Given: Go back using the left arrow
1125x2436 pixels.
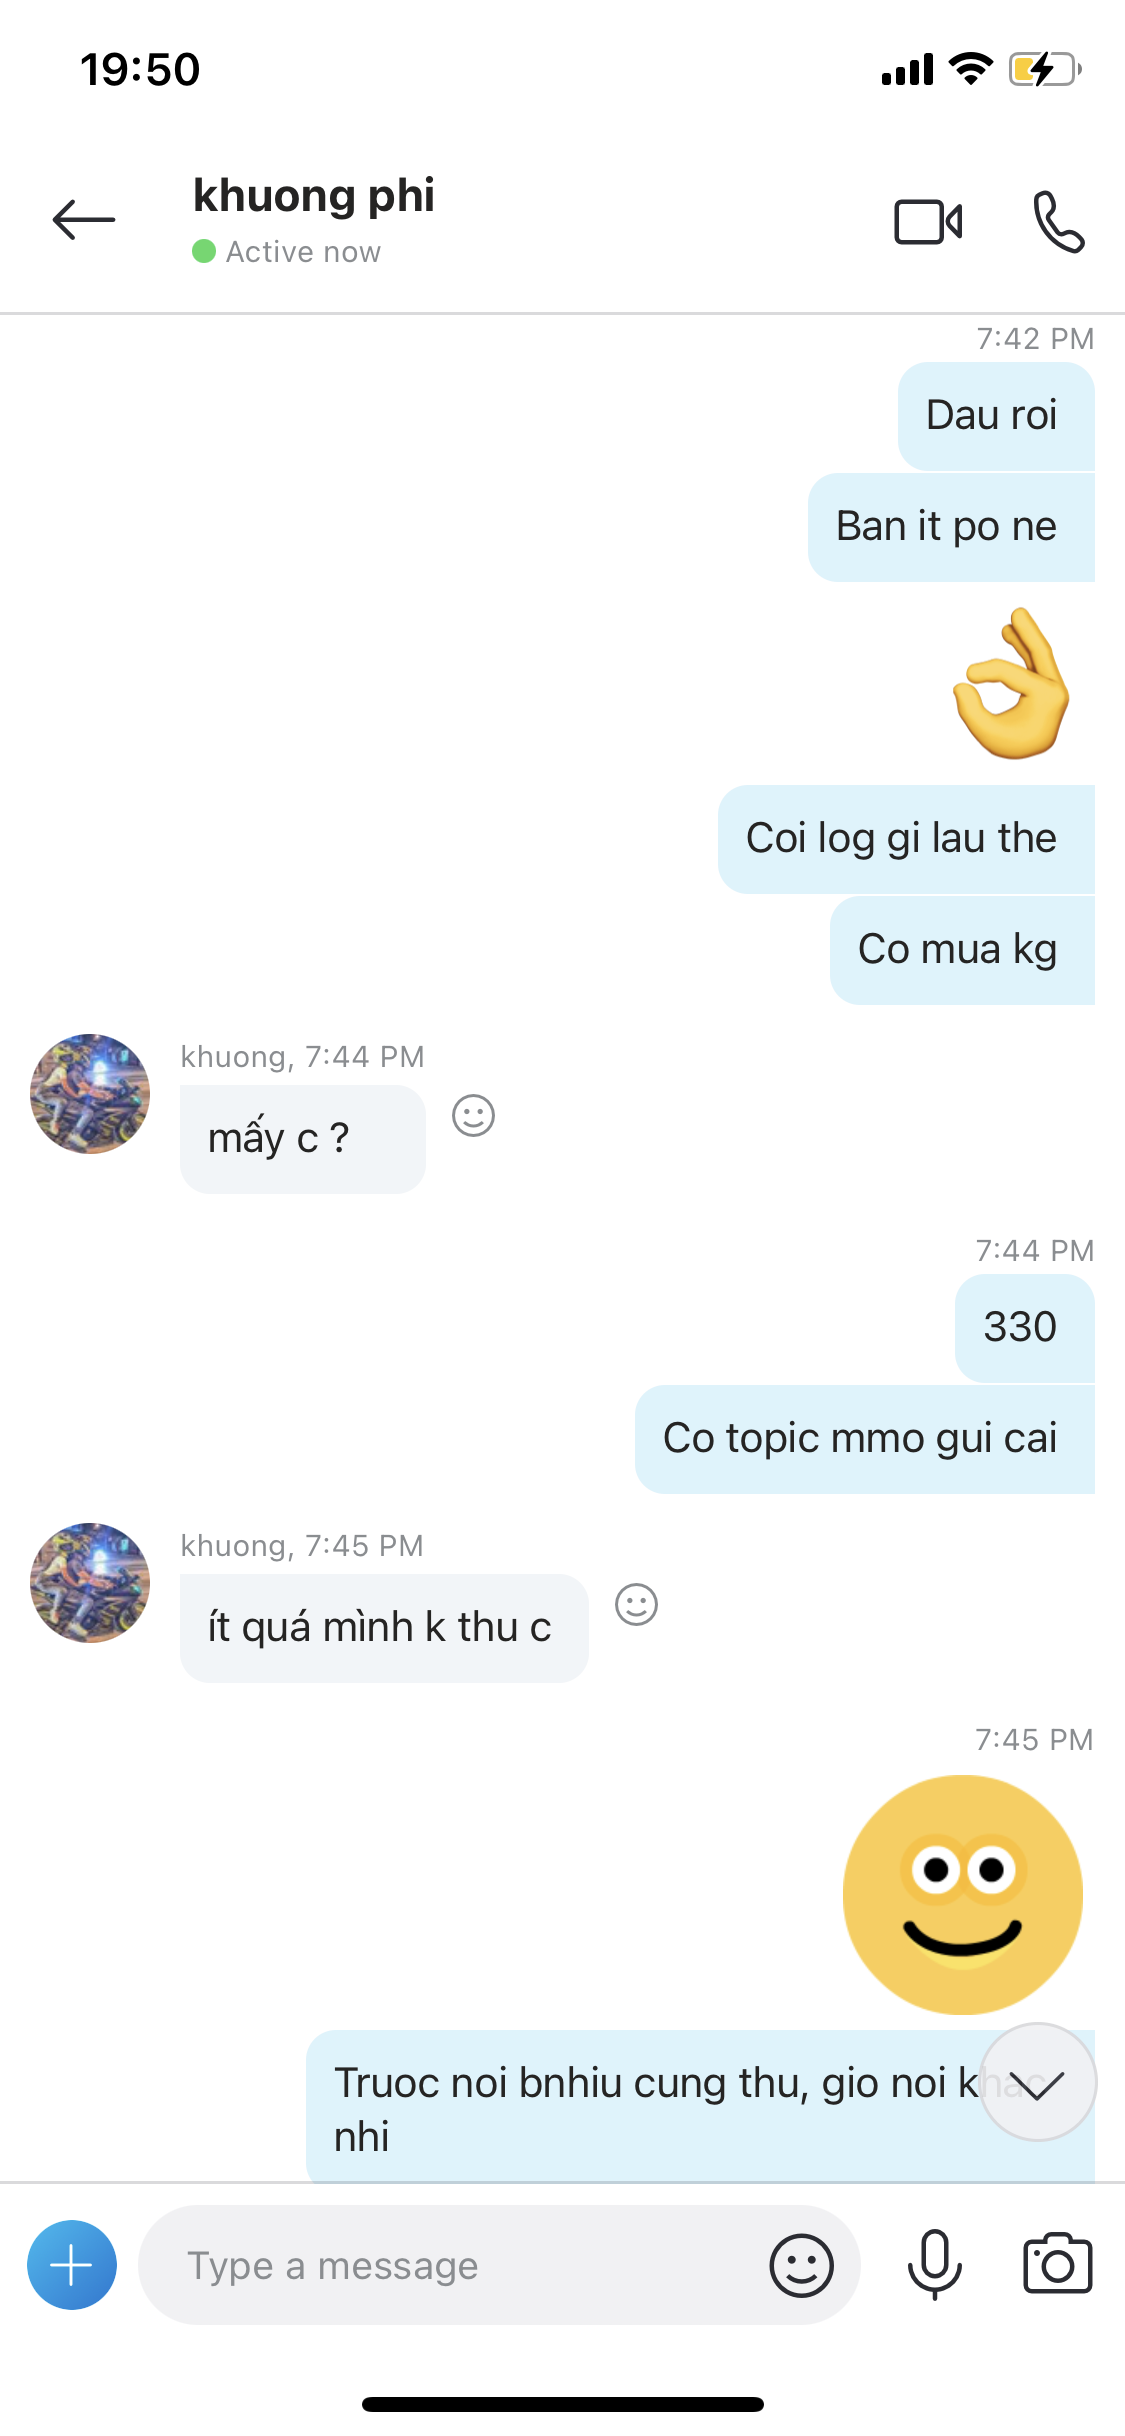Looking at the screenshot, I should tap(84, 220).
